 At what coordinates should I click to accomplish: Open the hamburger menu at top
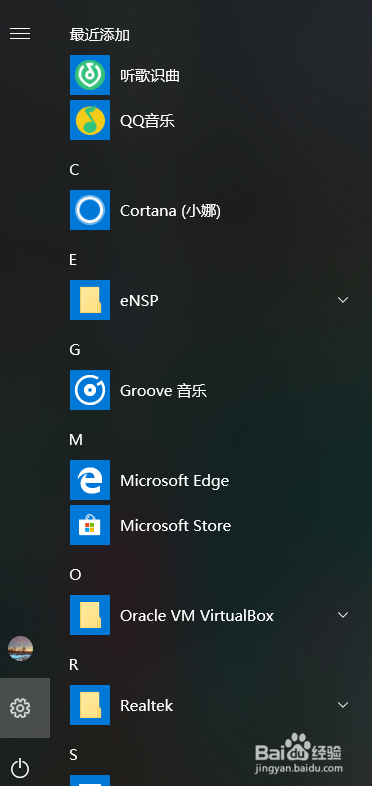(x=20, y=34)
